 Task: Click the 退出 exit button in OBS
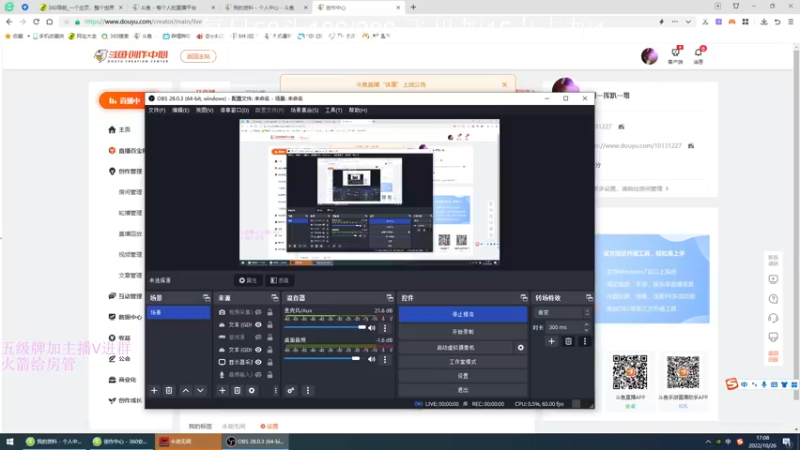coord(463,390)
